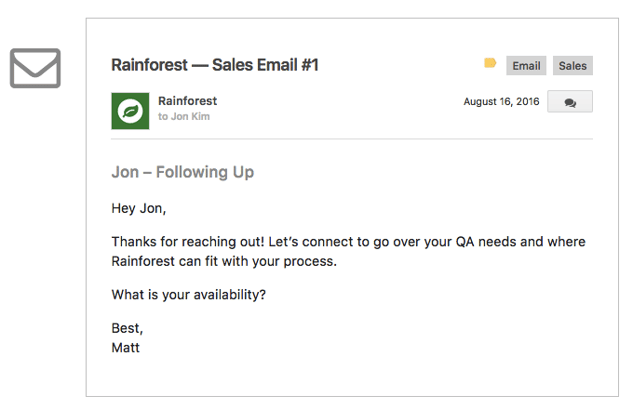Click the date August 16, 2016
Image resolution: width=633 pixels, height=409 pixels.
coord(501,101)
